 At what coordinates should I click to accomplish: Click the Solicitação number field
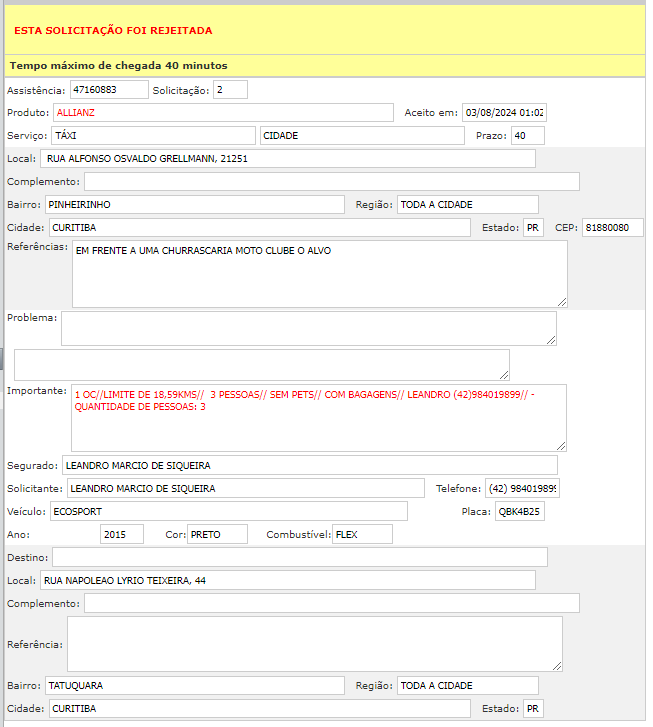[230, 90]
